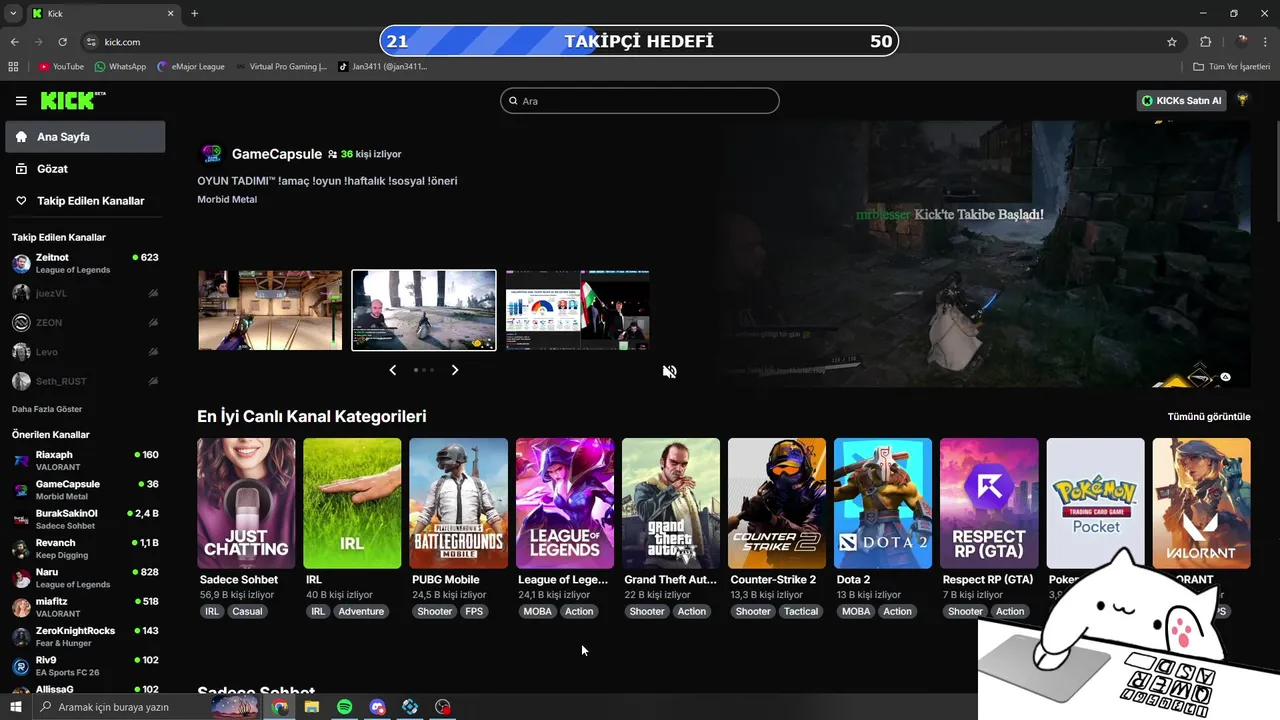Image resolution: width=1280 pixels, height=720 pixels.
Task: Open new browser tab
Action: [x=194, y=13]
